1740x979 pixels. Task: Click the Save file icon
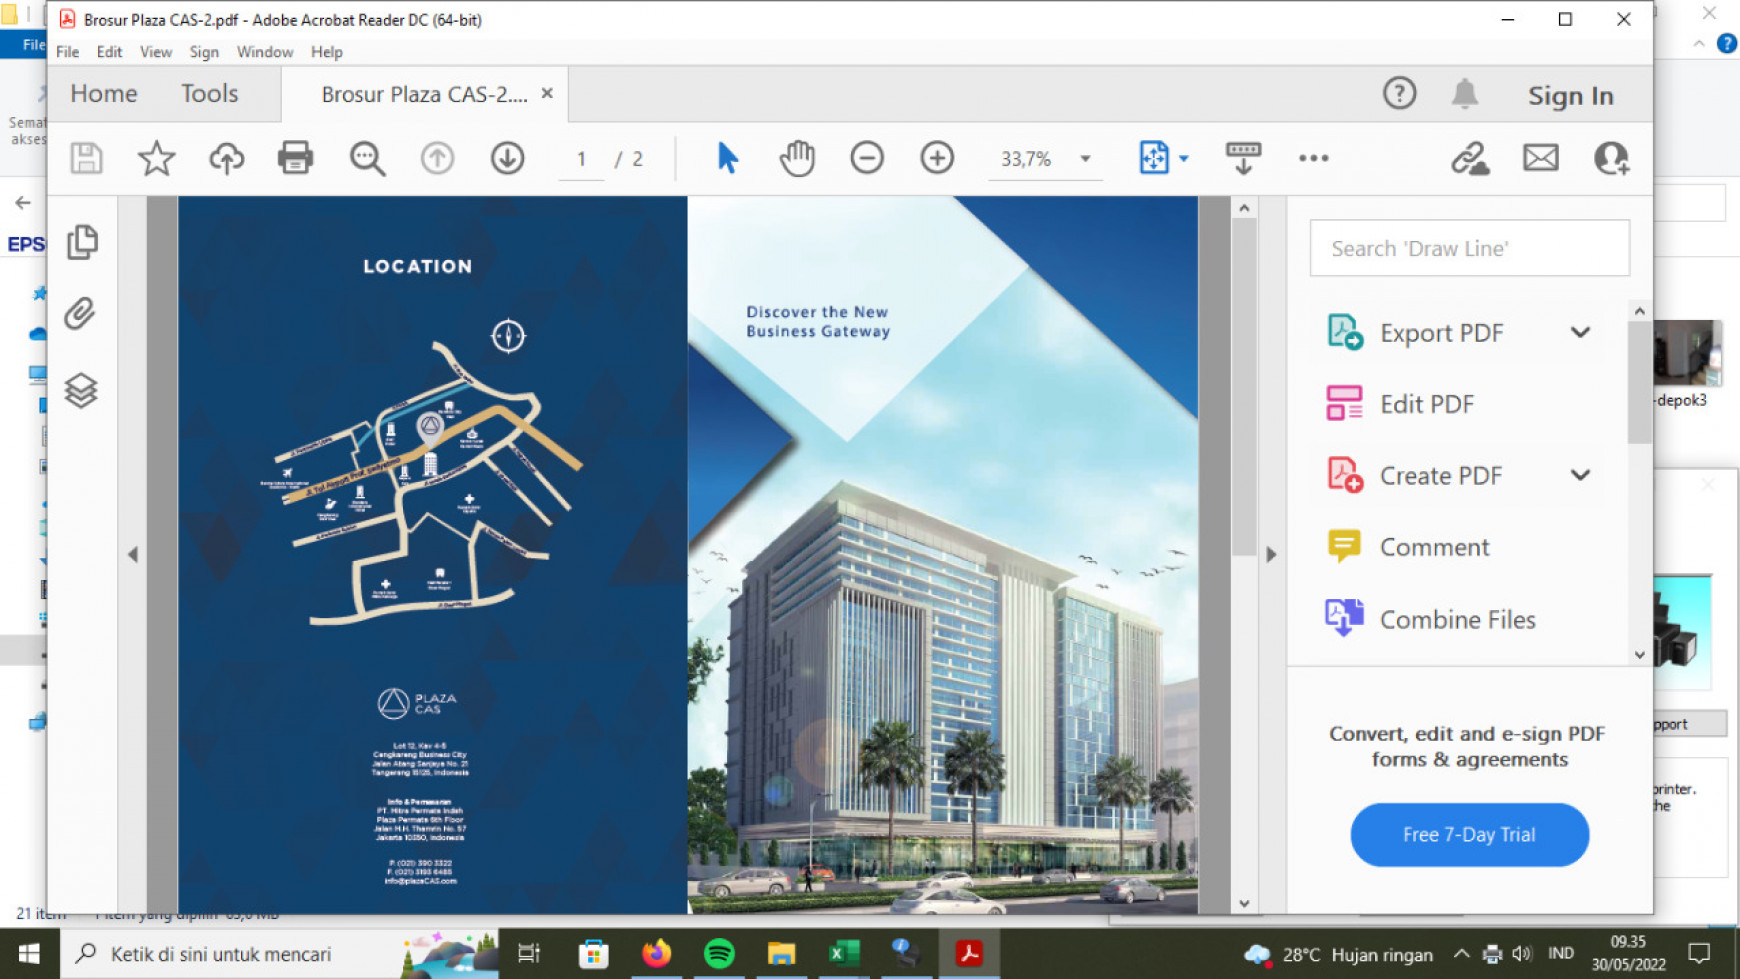click(86, 158)
